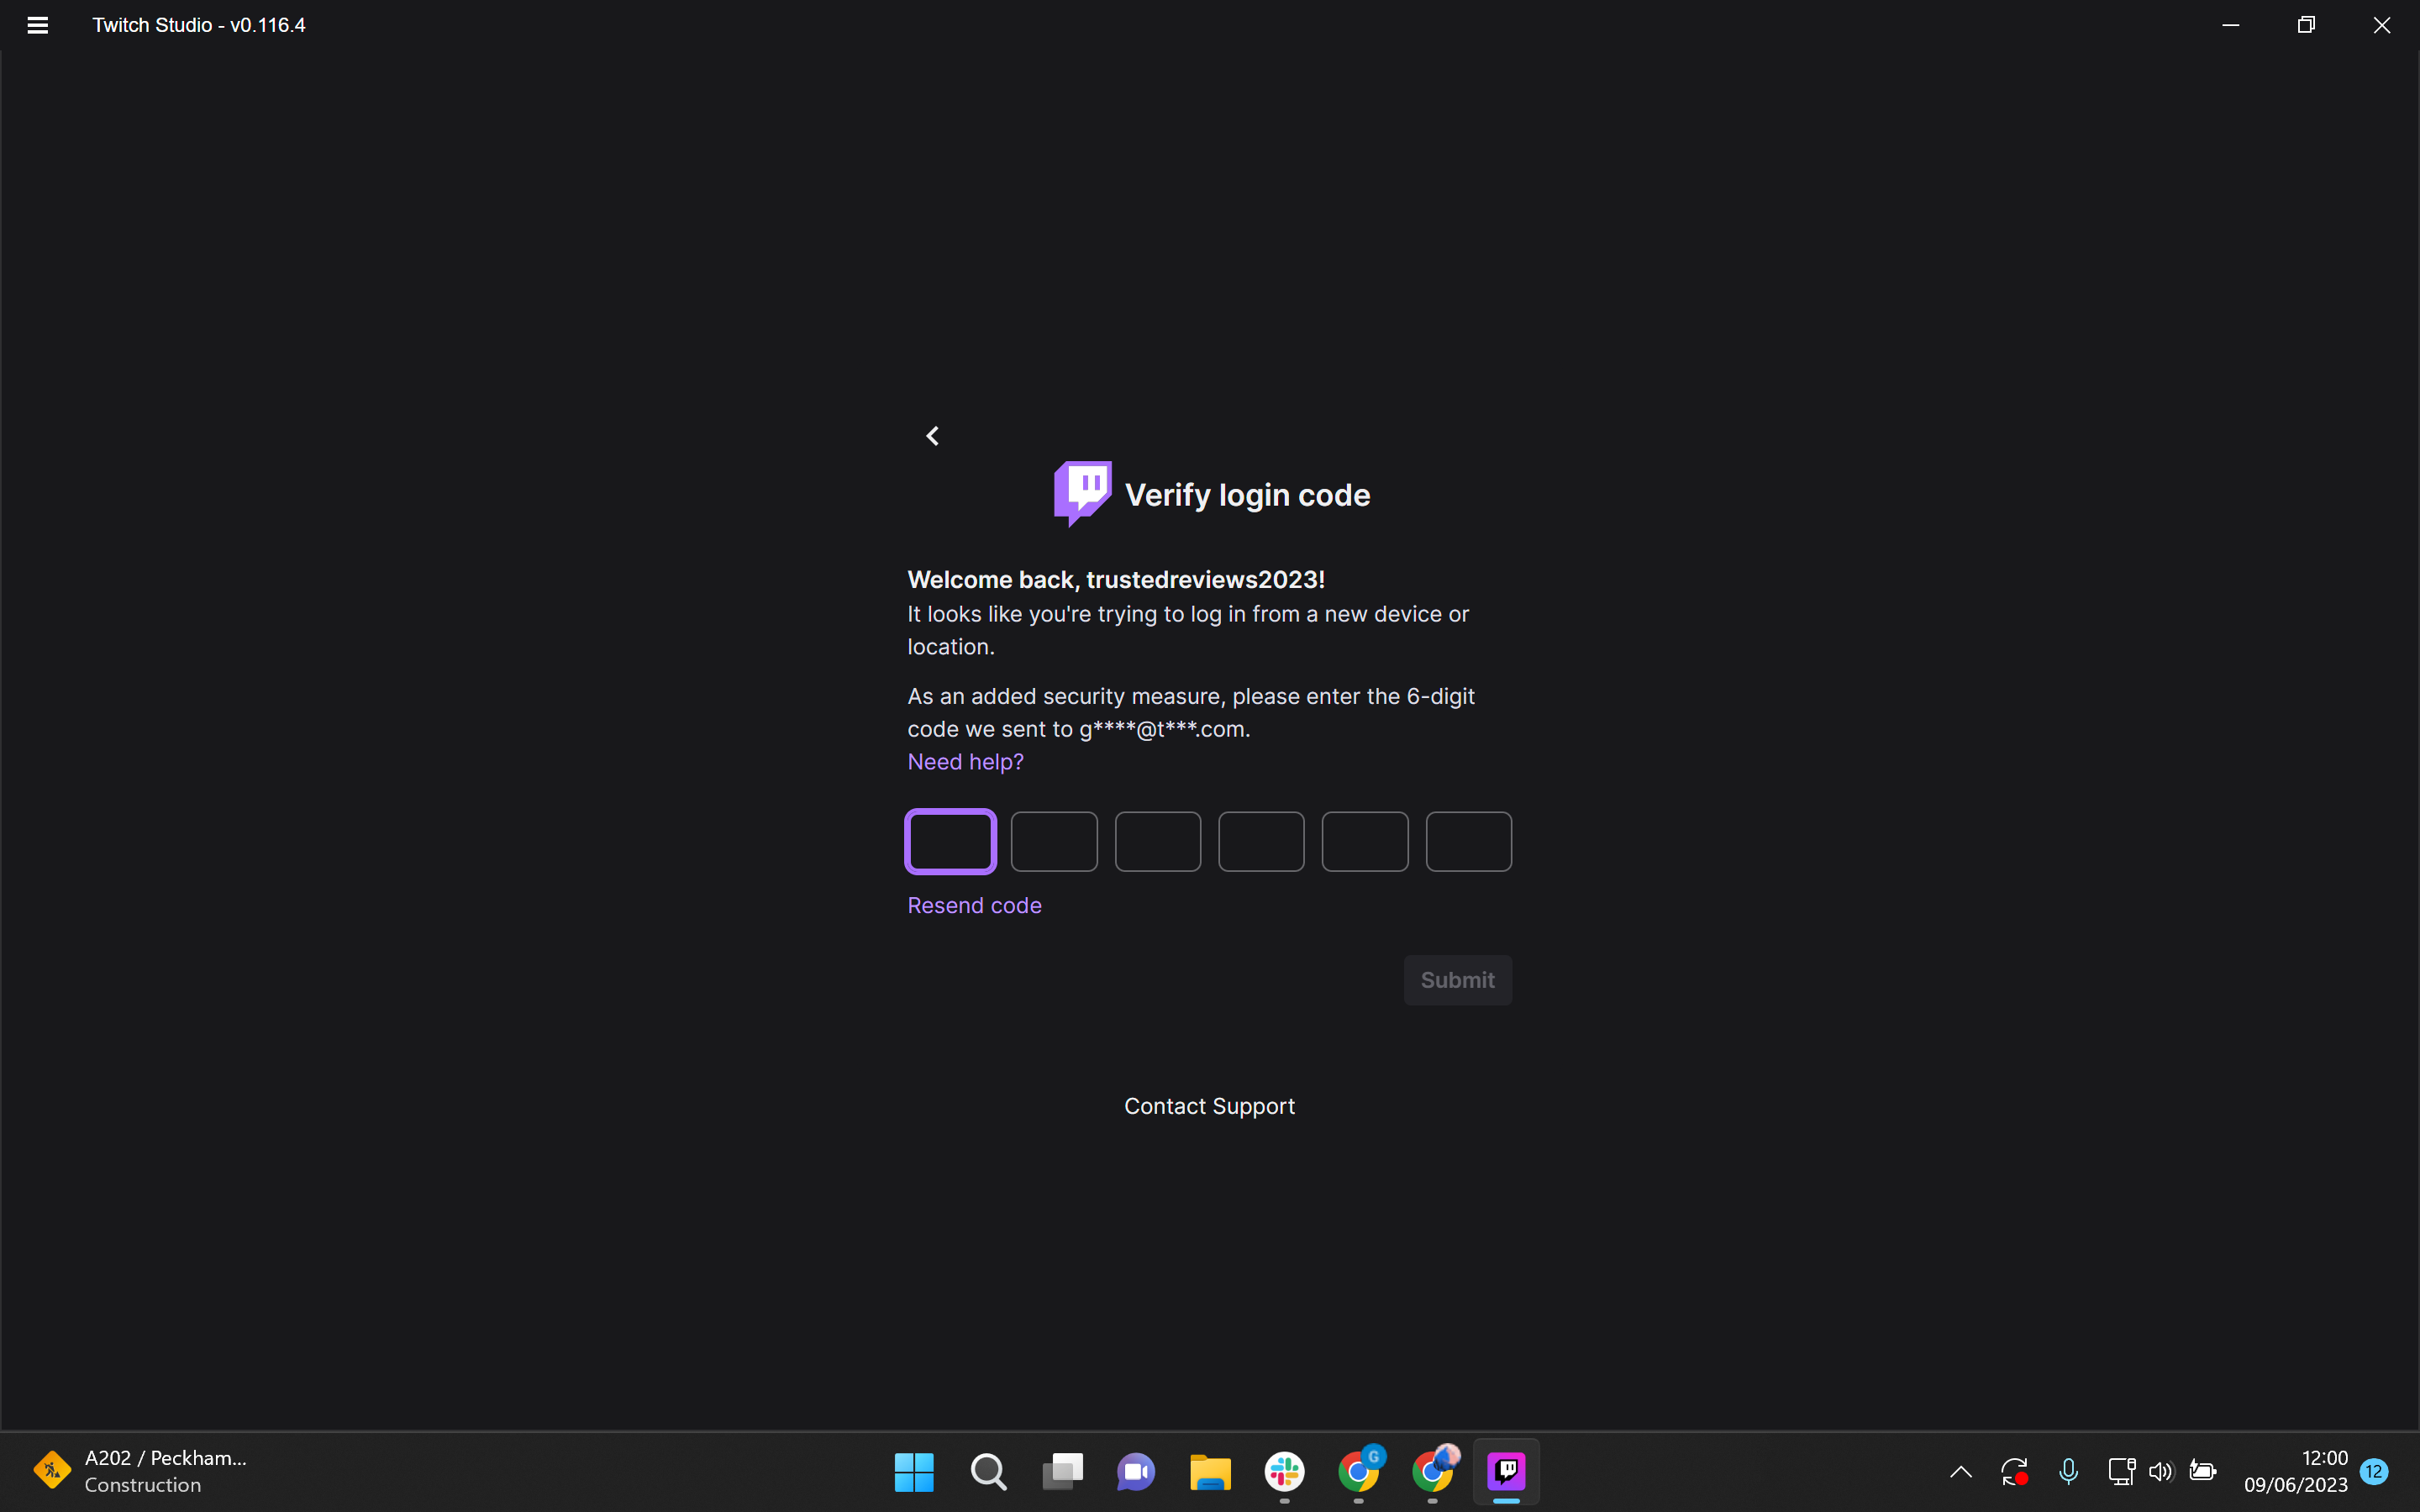
Task: Open the hamburger menu in Twitch Studio
Action: point(38,25)
